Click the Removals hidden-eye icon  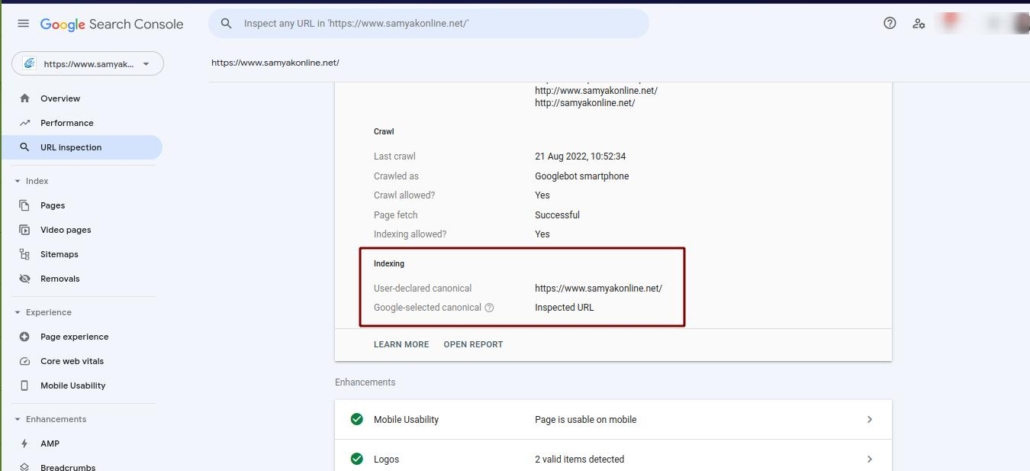click(25, 279)
